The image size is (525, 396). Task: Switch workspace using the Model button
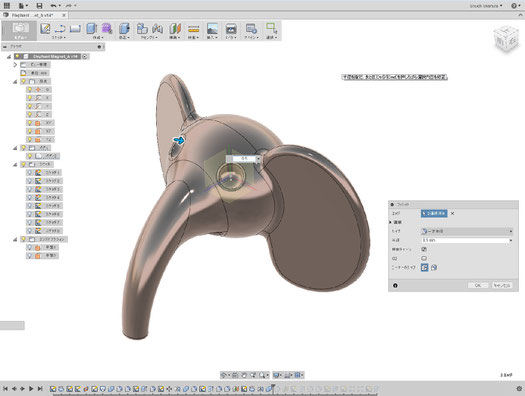pyautogui.click(x=20, y=30)
